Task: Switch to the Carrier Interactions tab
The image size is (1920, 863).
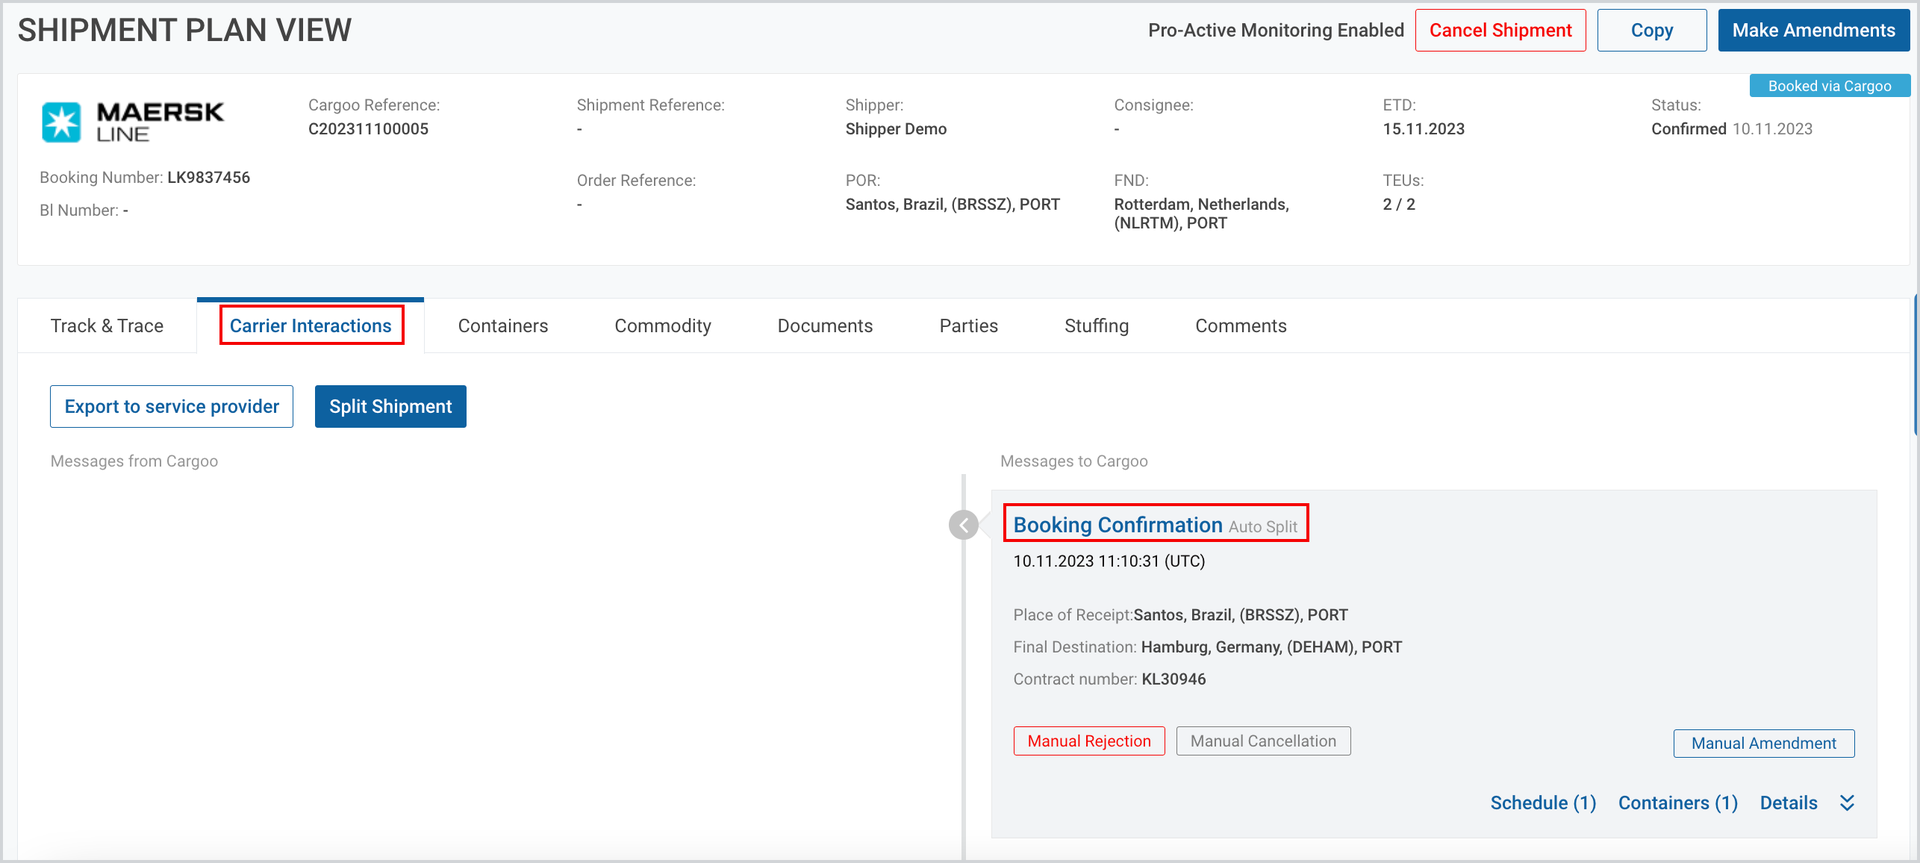Action: pyautogui.click(x=311, y=326)
